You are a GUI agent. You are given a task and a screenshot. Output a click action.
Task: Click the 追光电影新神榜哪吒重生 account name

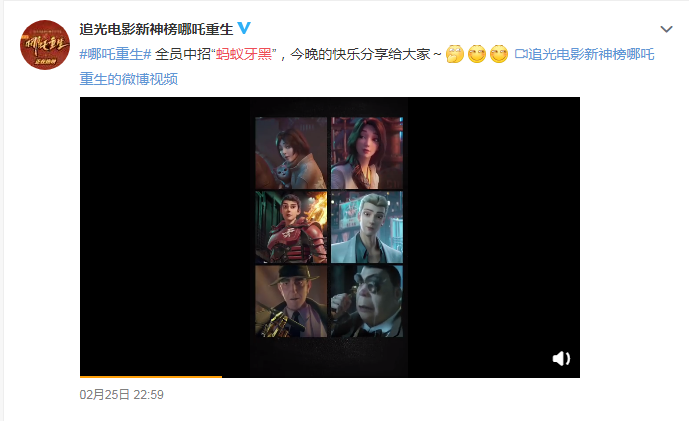(x=156, y=29)
